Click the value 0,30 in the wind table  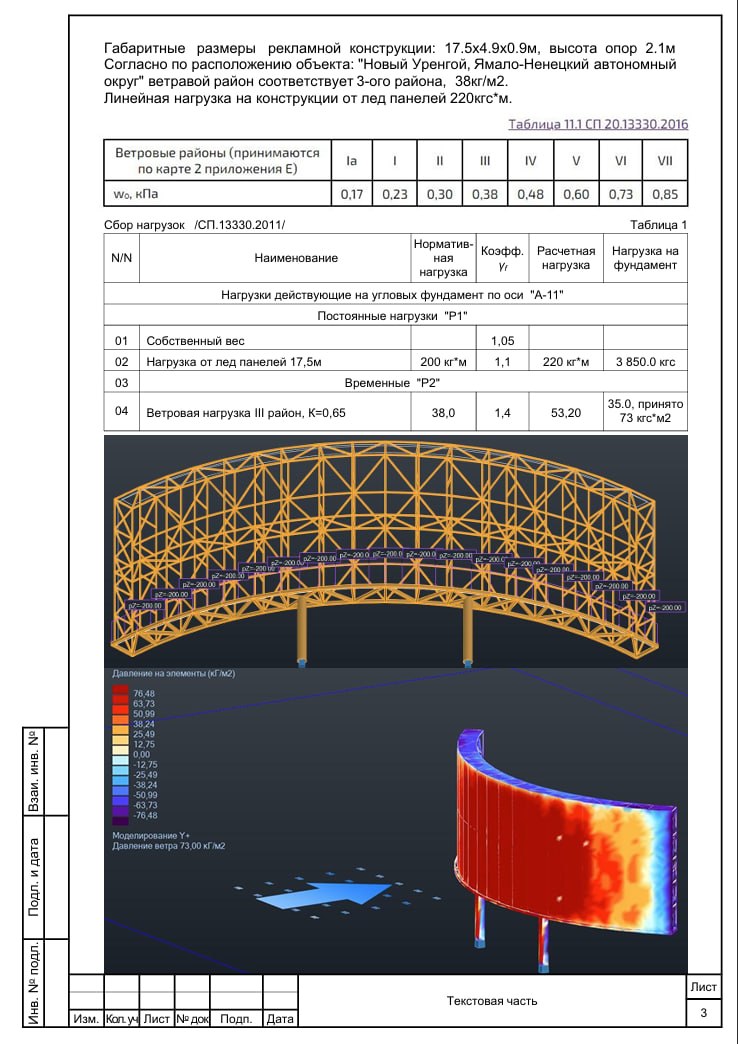[x=440, y=194]
